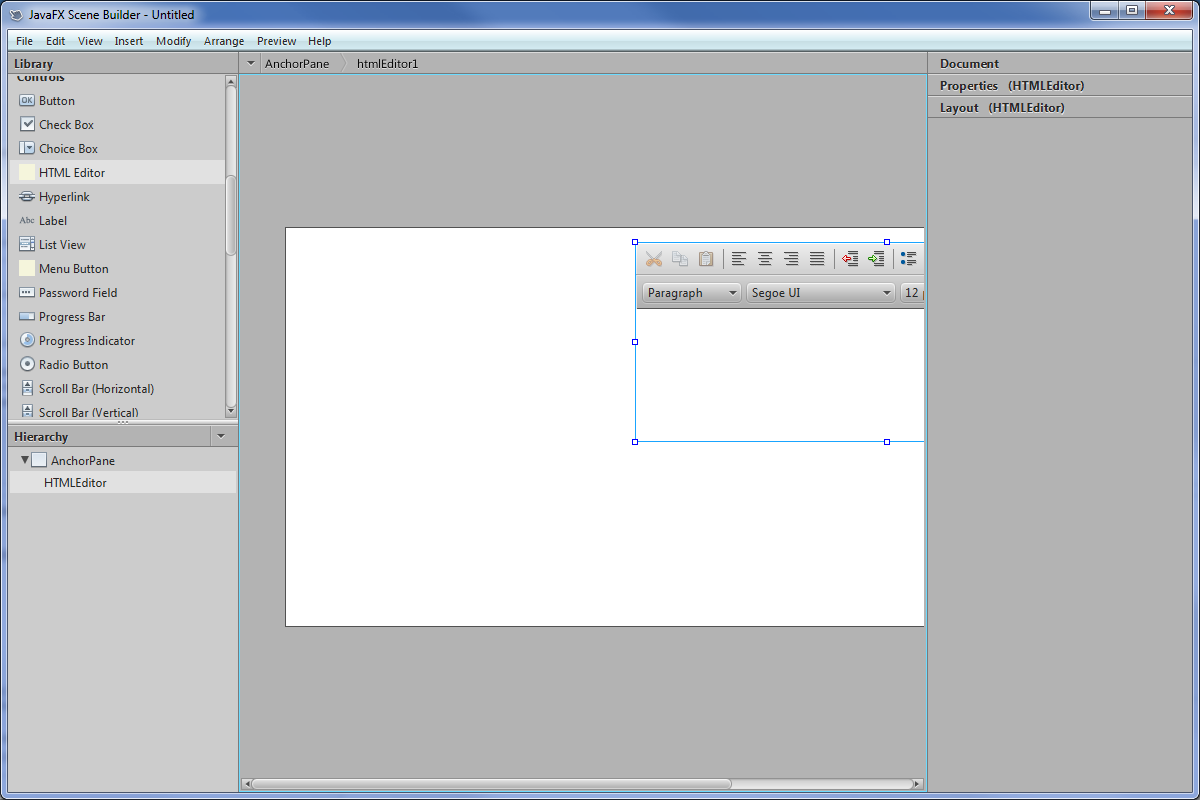This screenshot has width=1200, height=800.
Task: Click the Cut scissors icon in HTML editor
Action: (654, 259)
